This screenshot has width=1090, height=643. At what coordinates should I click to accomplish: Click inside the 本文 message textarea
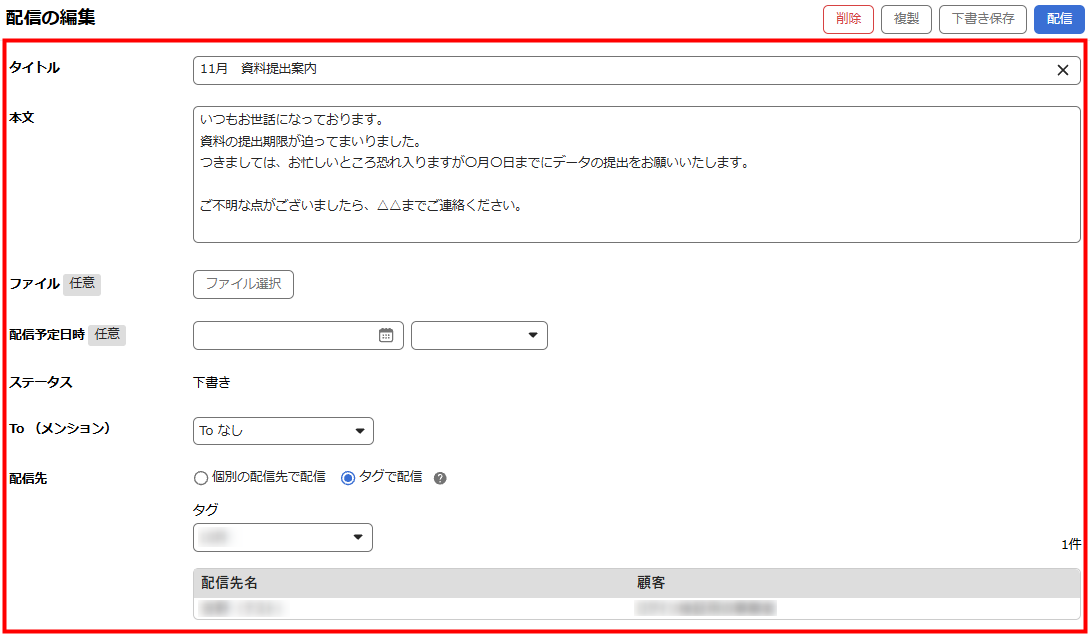[x=636, y=174]
